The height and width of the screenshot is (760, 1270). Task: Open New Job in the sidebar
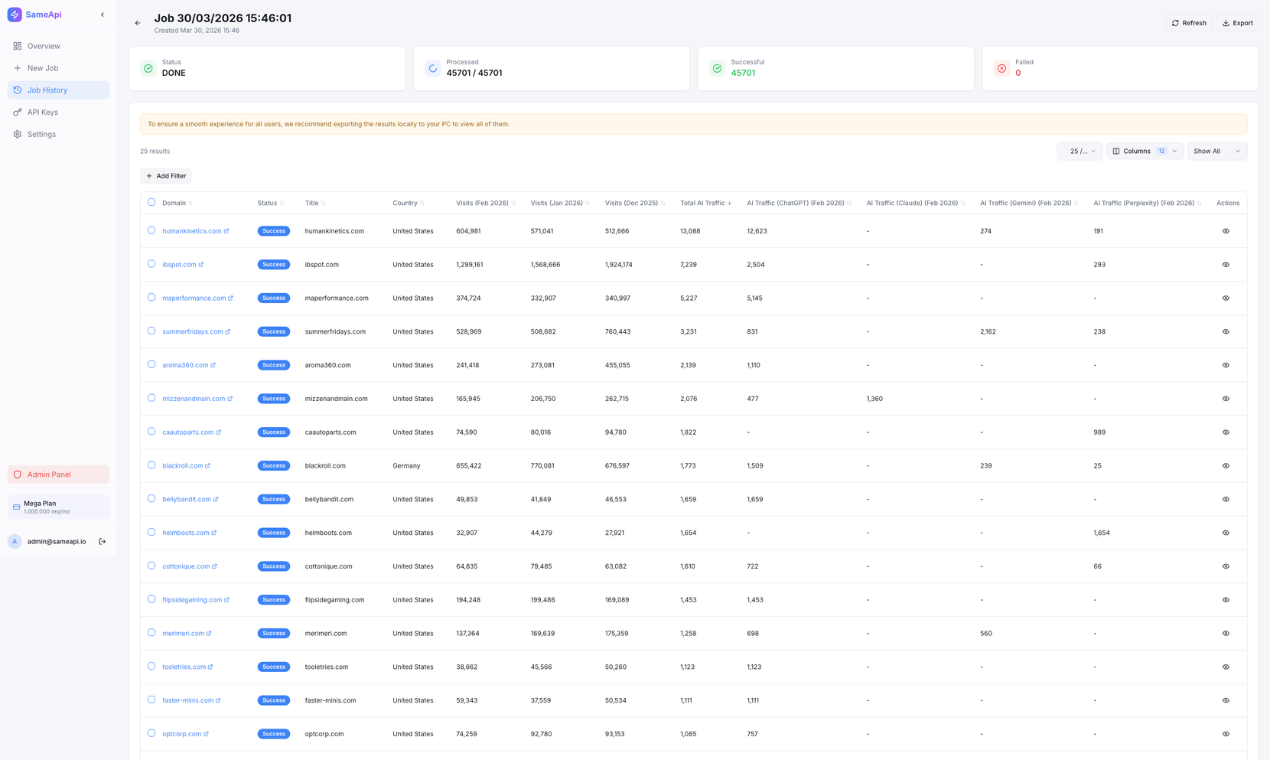pyautogui.click(x=58, y=68)
